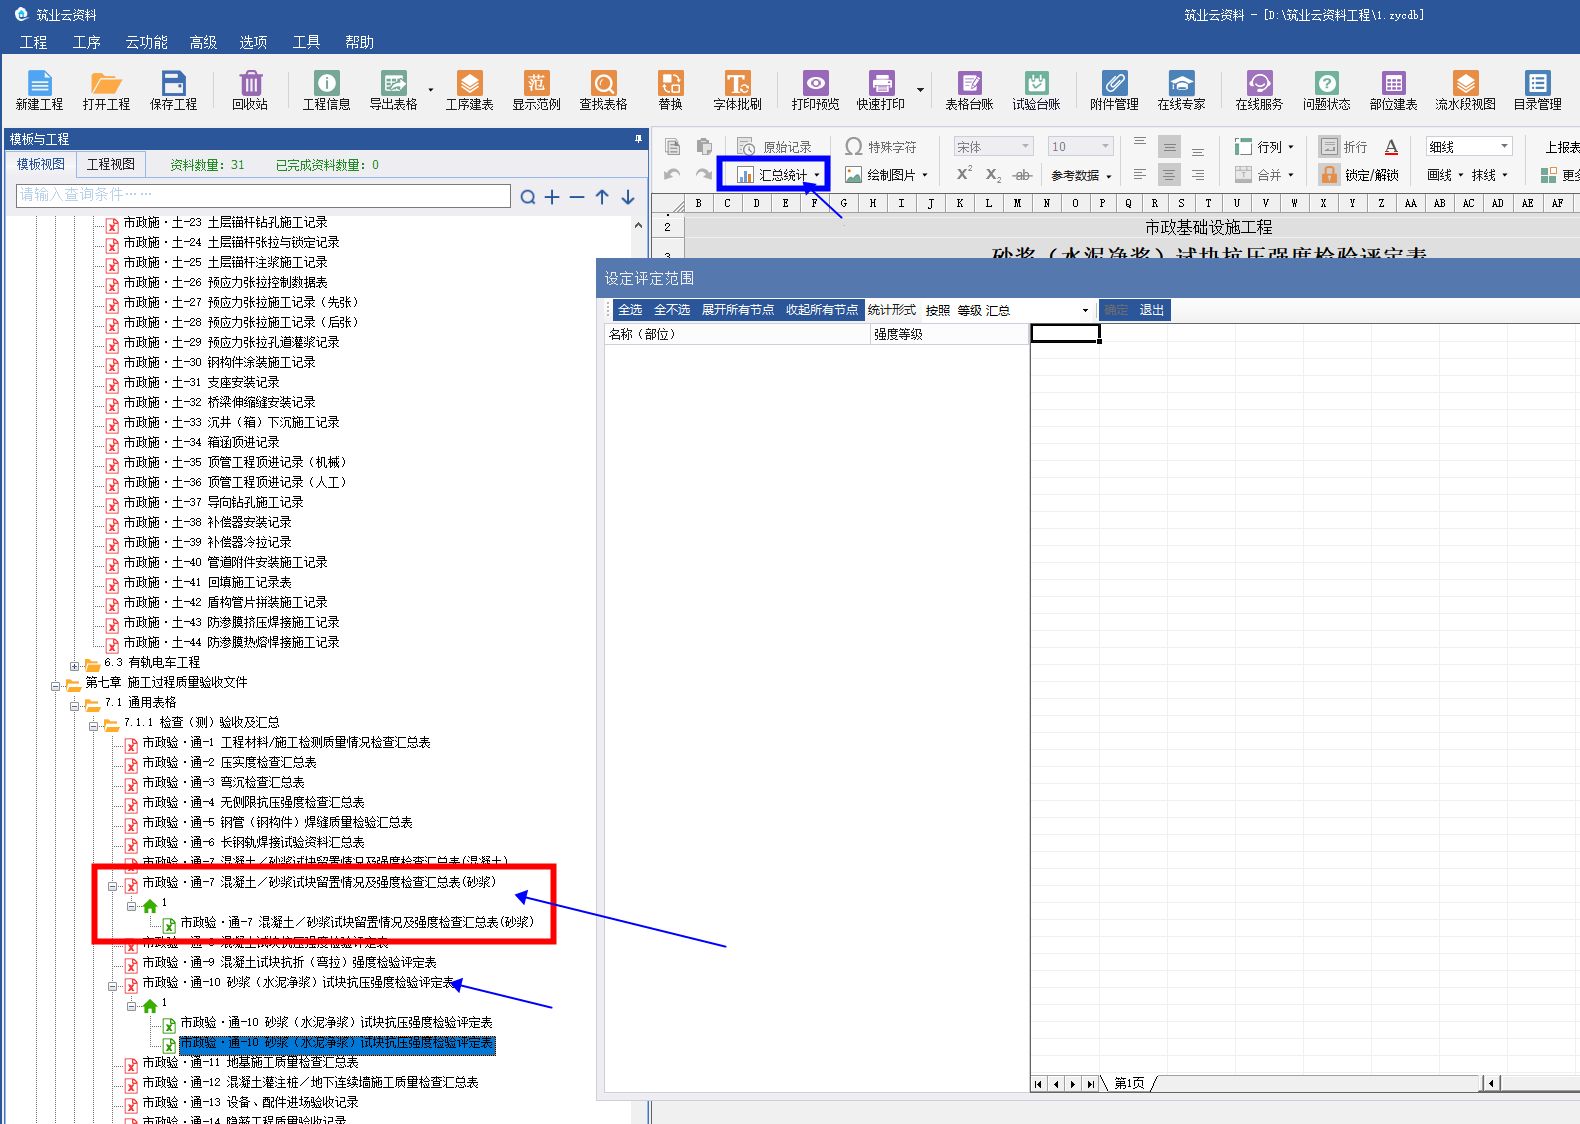Click the up arrow in template panel
Viewport: 1580px width, 1124px height.
point(602,197)
